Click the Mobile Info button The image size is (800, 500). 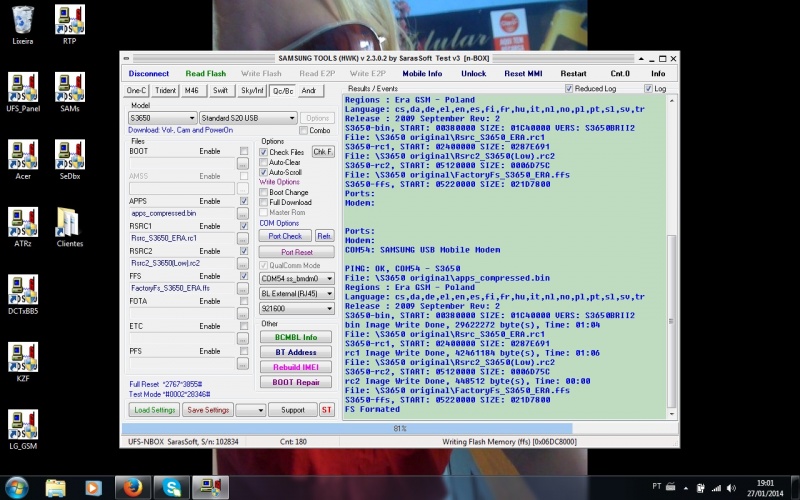click(x=422, y=73)
